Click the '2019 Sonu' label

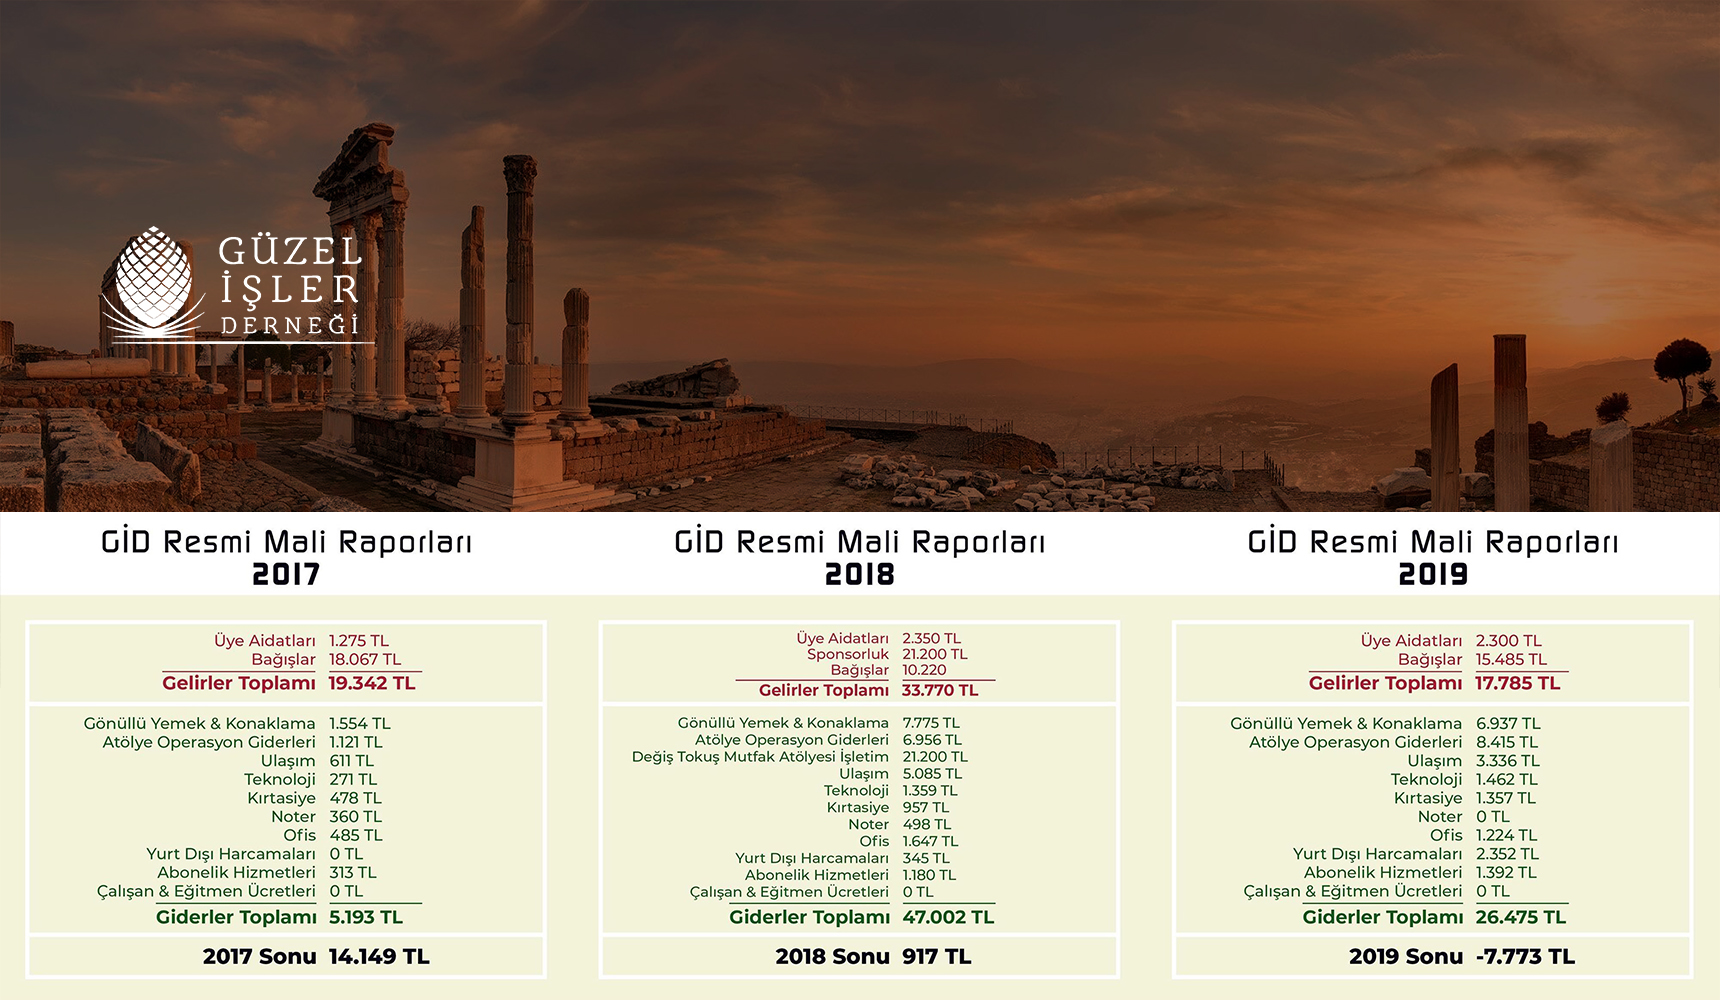tap(1406, 957)
